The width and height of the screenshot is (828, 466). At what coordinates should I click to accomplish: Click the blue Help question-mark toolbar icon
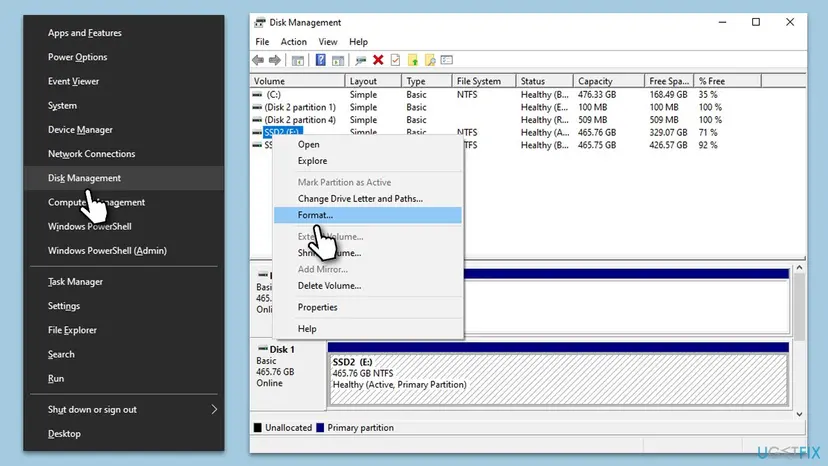pos(321,60)
